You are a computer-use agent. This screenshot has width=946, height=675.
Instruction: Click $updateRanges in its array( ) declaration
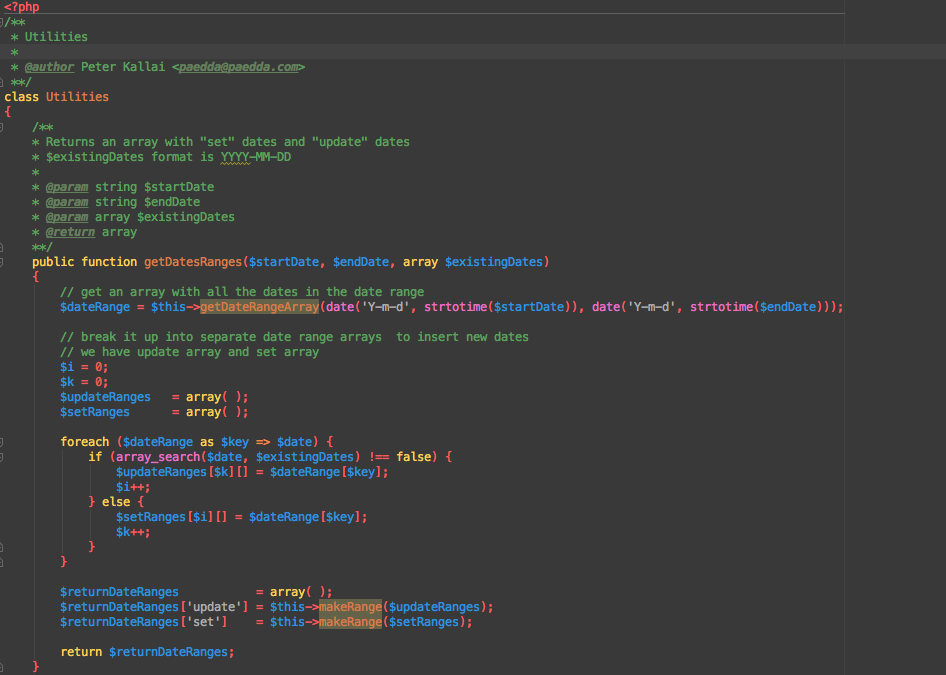[x=106, y=397]
